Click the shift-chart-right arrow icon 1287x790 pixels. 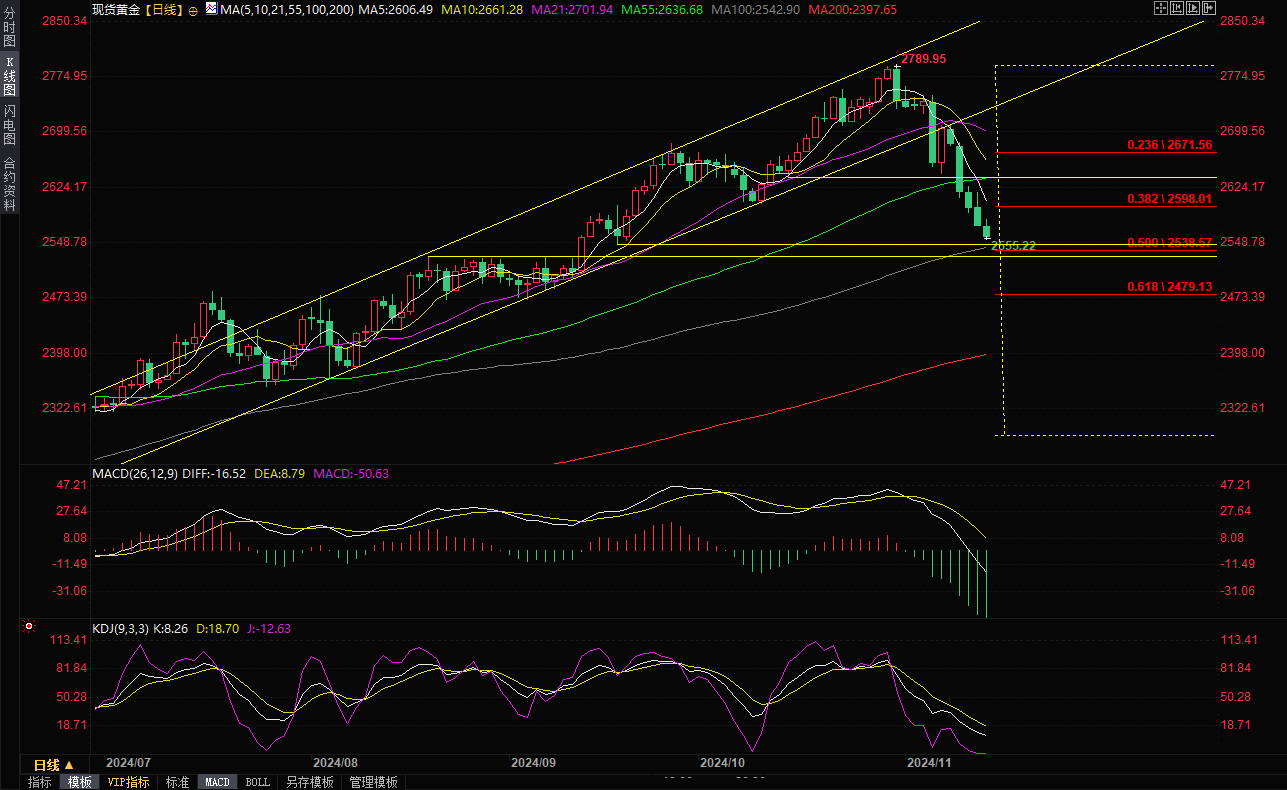tap(1209, 8)
